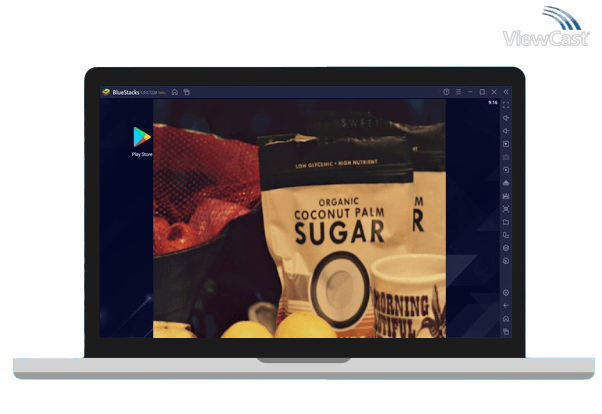The width and height of the screenshot is (602, 414).
Task: Open settings gear in side toolbar
Action: point(506,293)
